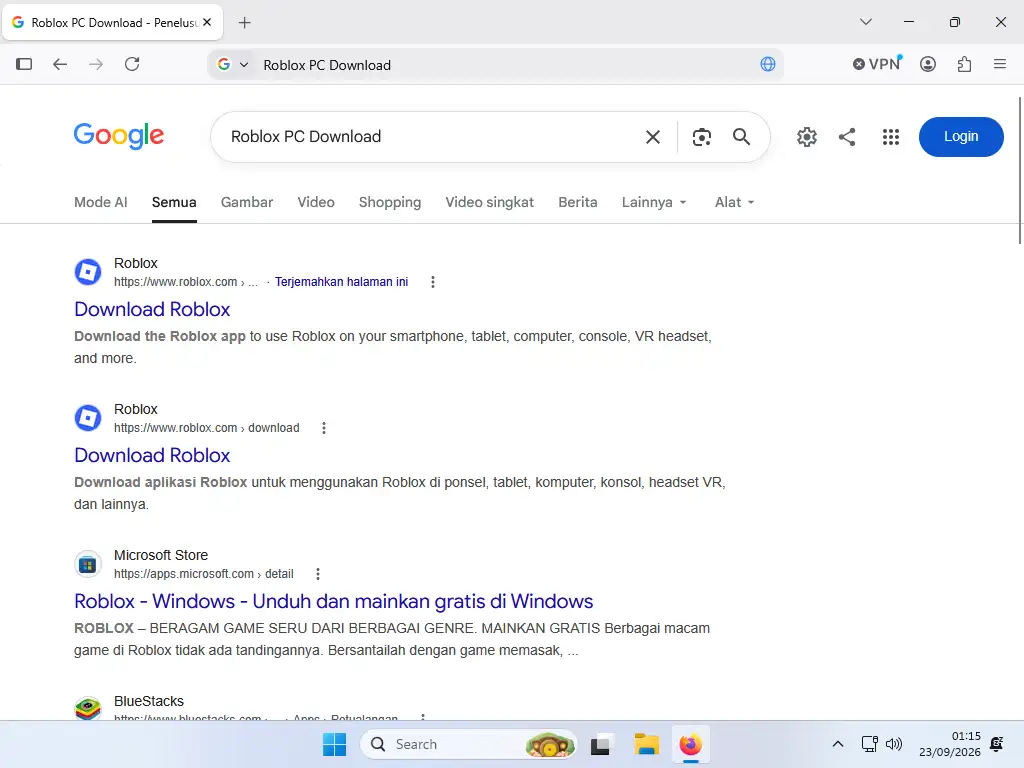Expand the Alat tools dropdown
This screenshot has width=1024, height=768.
[x=734, y=202]
